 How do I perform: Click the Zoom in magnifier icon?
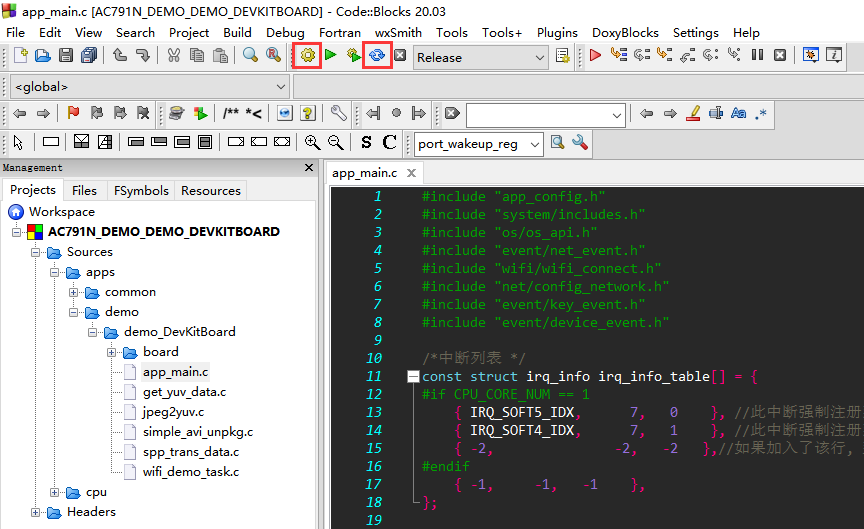(312, 143)
